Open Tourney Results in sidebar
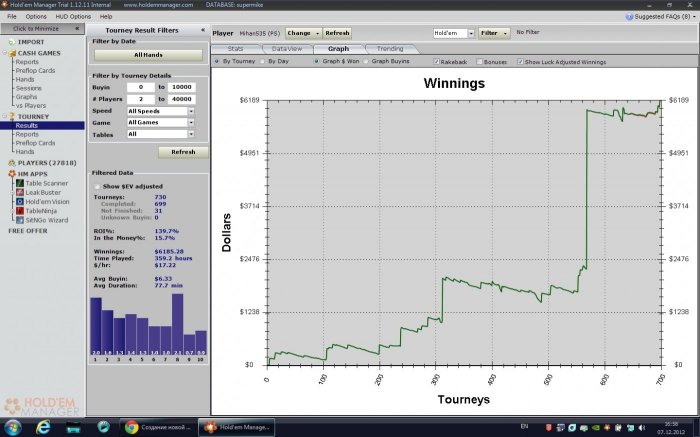Image resolution: width=700 pixels, height=437 pixels. click(x=42, y=125)
